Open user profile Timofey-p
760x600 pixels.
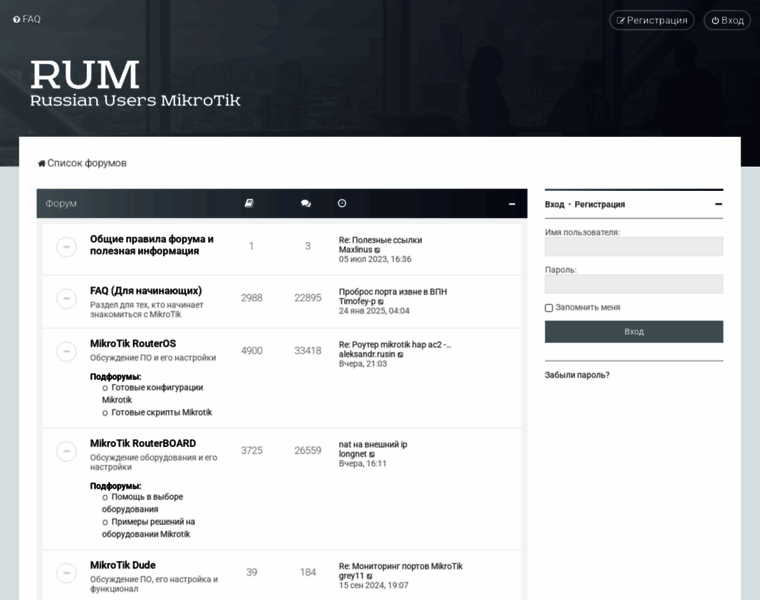tap(357, 301)
